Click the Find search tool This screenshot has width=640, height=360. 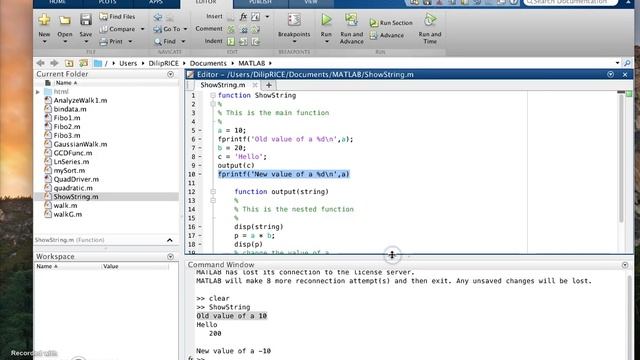click(165, 41)
